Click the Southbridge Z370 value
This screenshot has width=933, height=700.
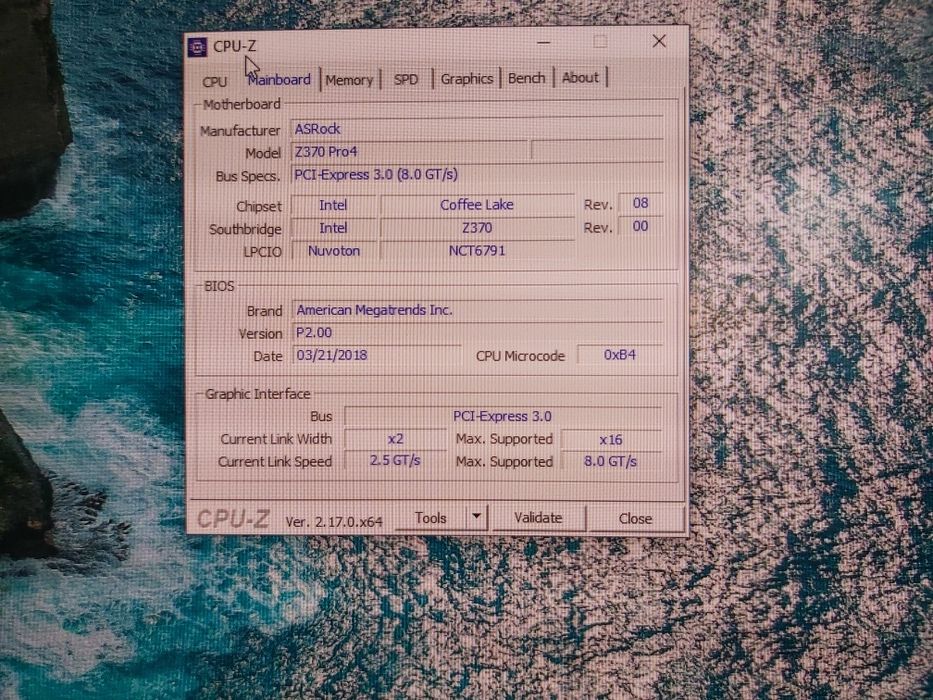pos(477,228)
